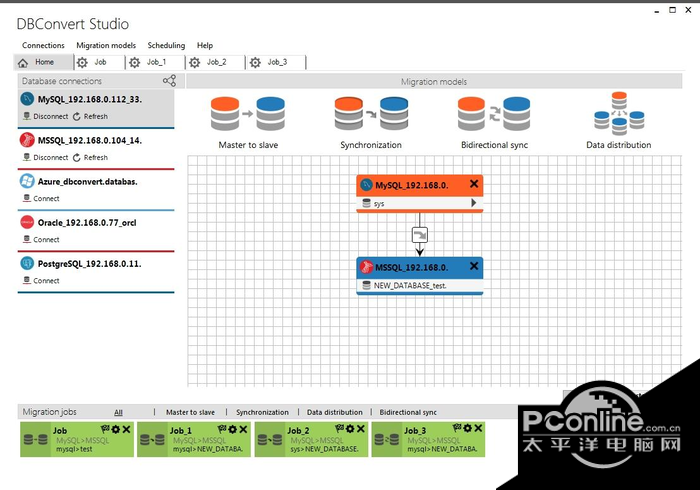Refresh the MSSQL connection
The width and height of the screenshot is (700, 490).
pos(90,158)
